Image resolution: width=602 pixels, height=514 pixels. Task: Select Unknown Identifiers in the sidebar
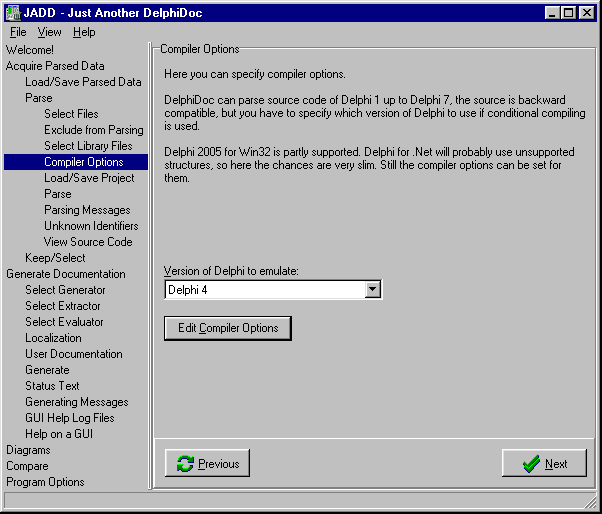coord(91,226)
